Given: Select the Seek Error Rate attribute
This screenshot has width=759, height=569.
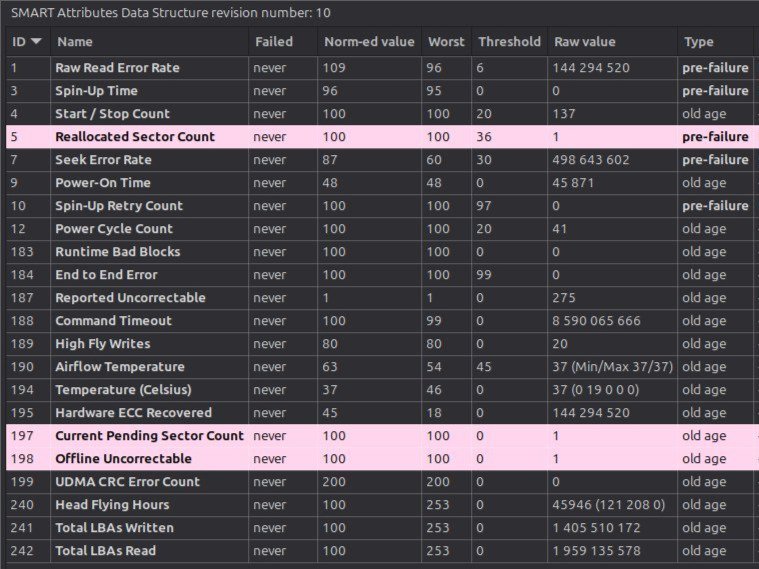Looking at the screenshot, I should click(x=103, y=160).
